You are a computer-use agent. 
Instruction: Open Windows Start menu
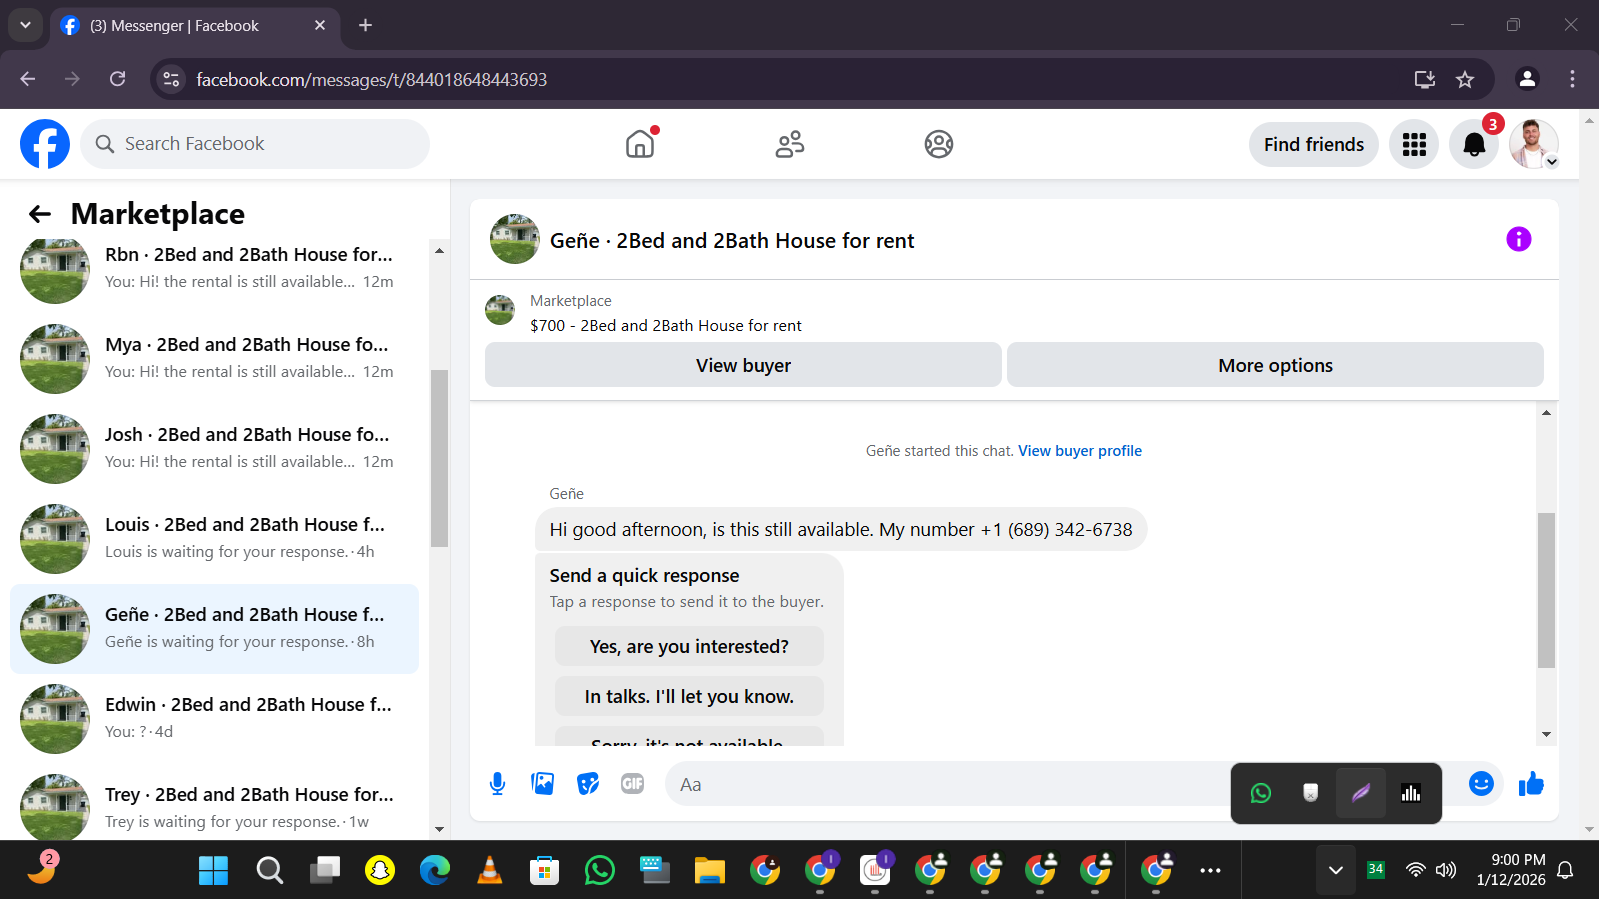tap(213, 871)
